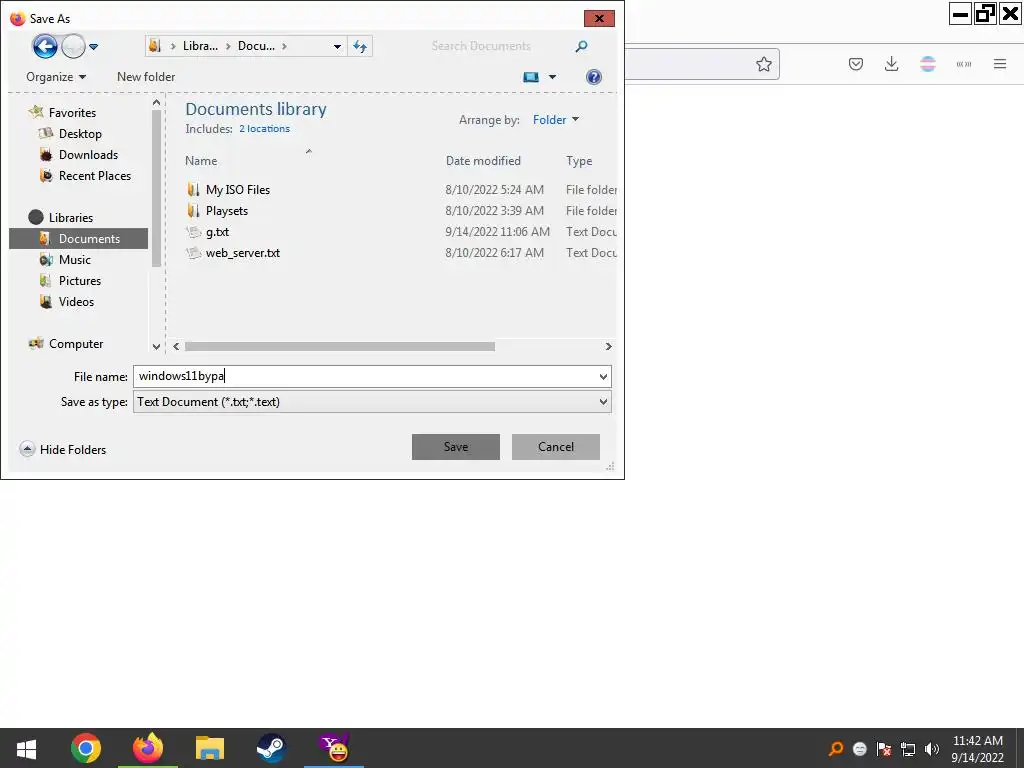Screen dimensions: 1024x768
Task: Create a New folder
Action: click(146, 77)
